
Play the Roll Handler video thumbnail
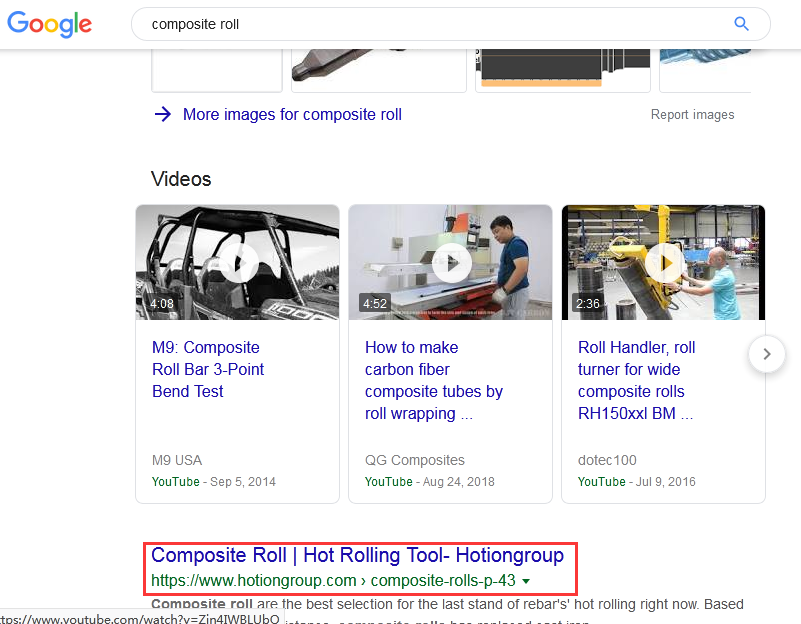tap(664, 262)
